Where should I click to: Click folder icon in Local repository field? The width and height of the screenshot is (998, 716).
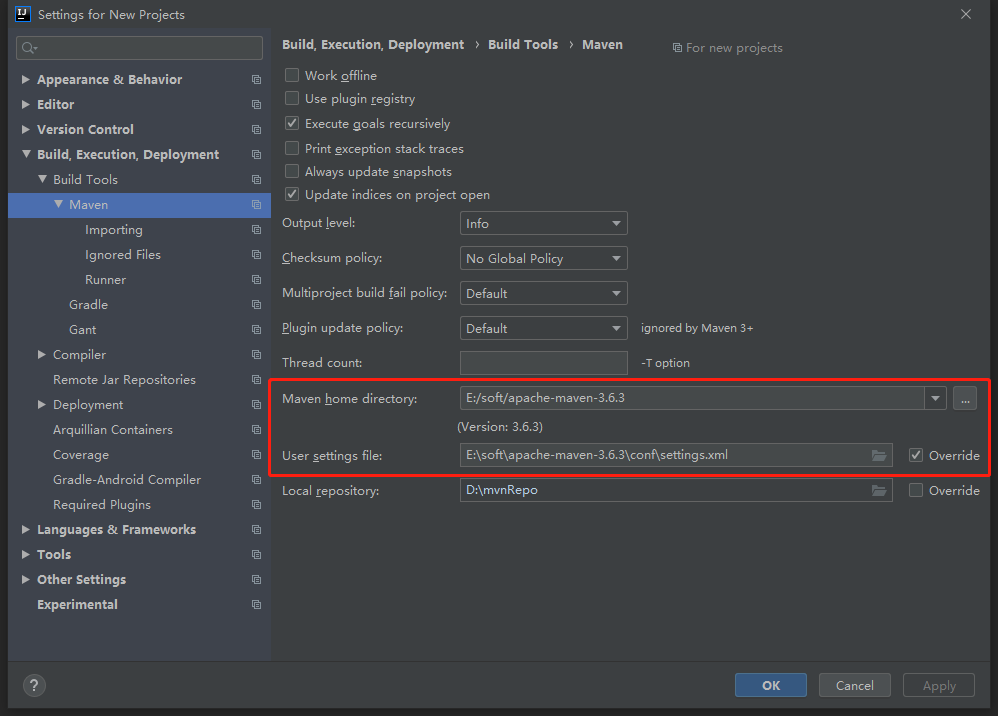coord(879,490)
